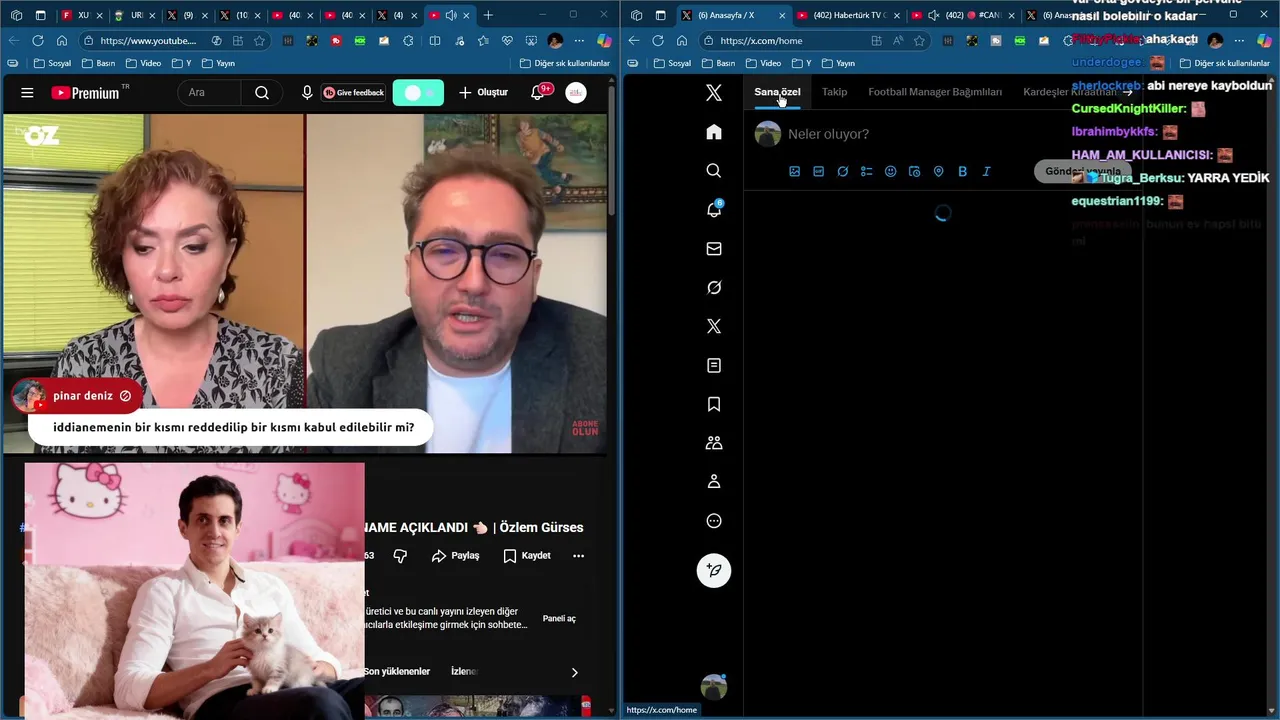Click the YouTube search box labeled Ara
The width and height of the screenshot is (1280, 720).
click(x=209, y=93)
